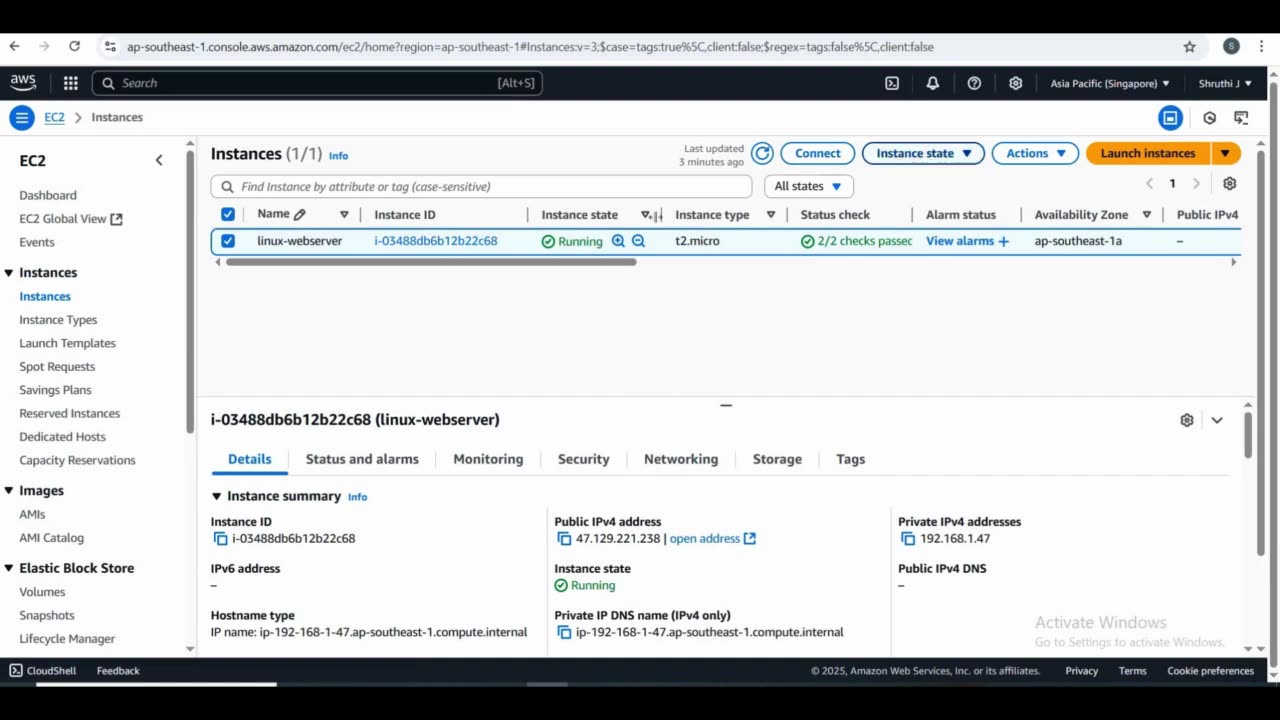Open browser profile avatar

(x=1231, y=47)
